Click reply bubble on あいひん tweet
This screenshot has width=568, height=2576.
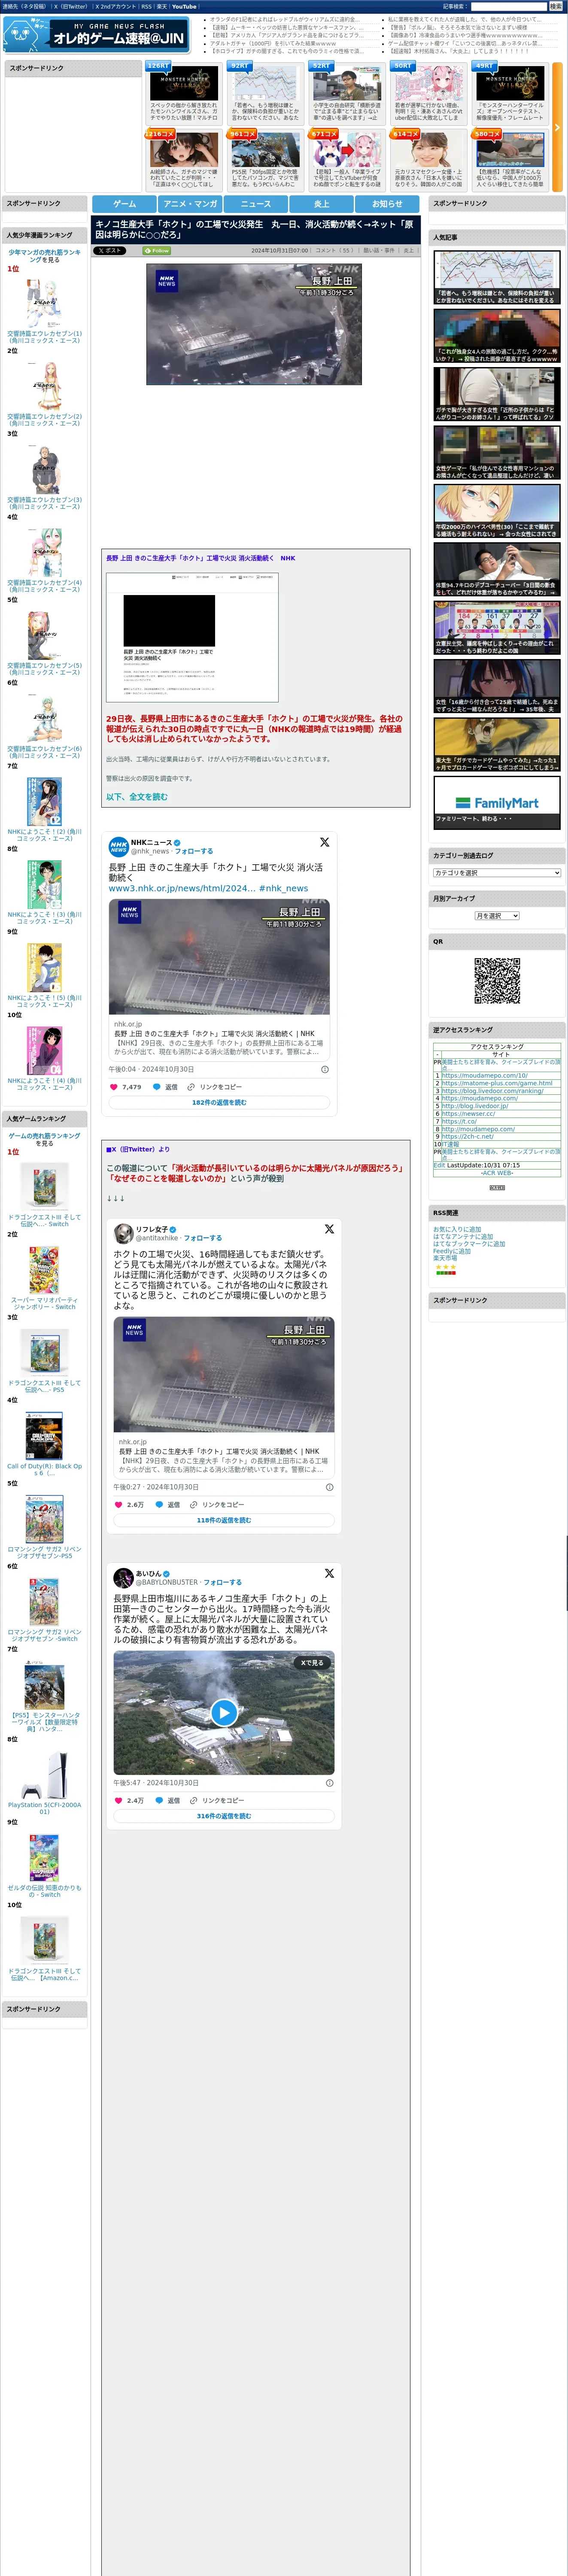[x=159, y=1800]
